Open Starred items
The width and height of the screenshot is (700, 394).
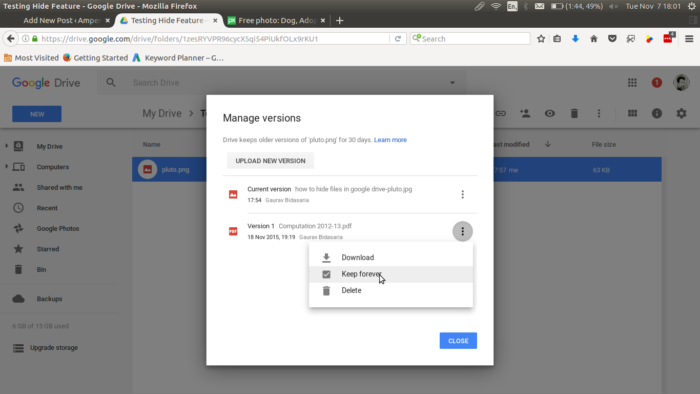coord(48,249)
